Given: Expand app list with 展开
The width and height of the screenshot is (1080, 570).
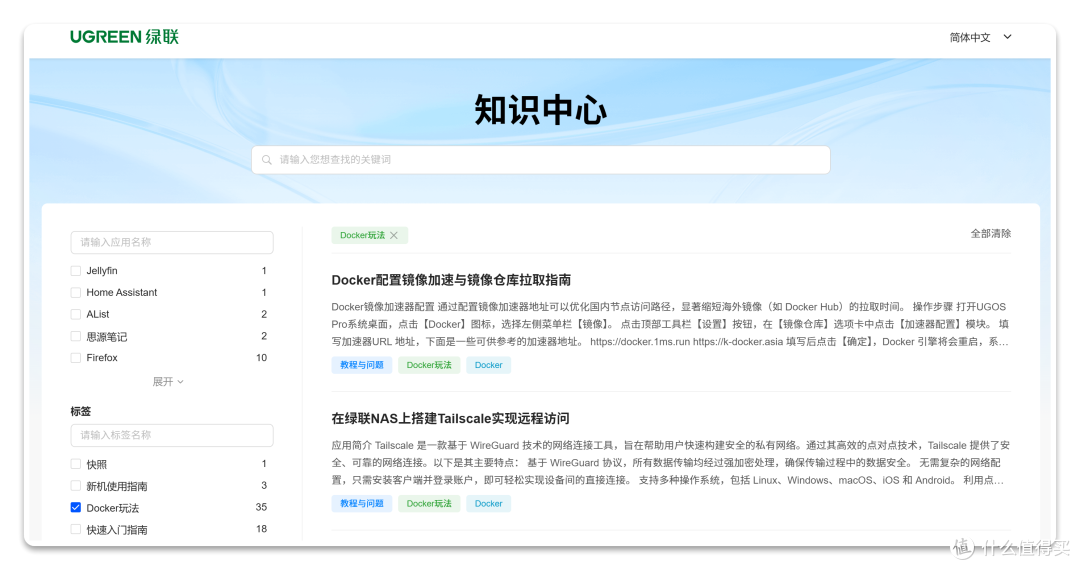Looking at the screenshot, I should [x=167, y=381].
